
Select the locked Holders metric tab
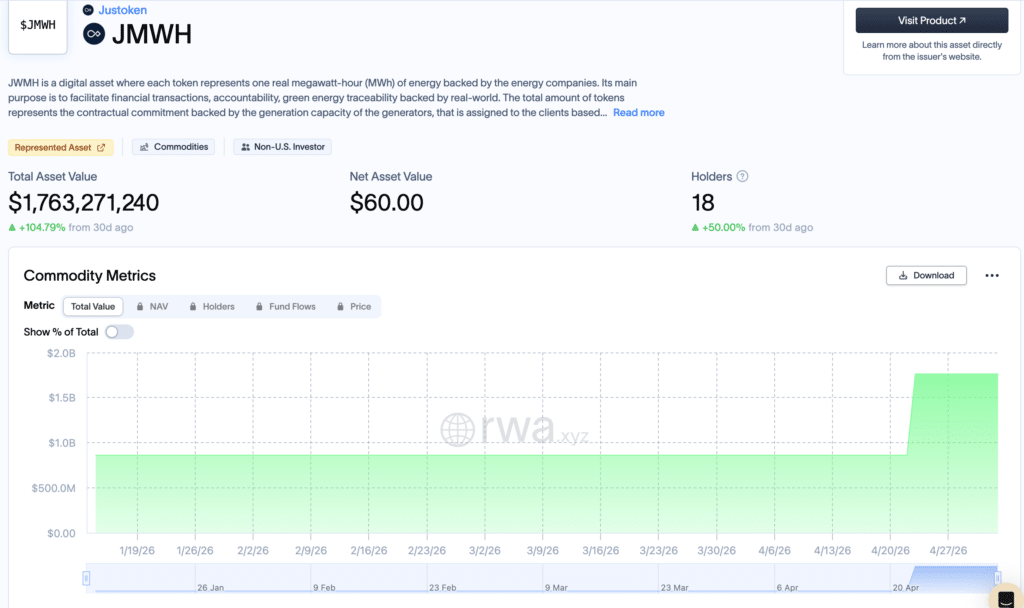tap(212, 306)
